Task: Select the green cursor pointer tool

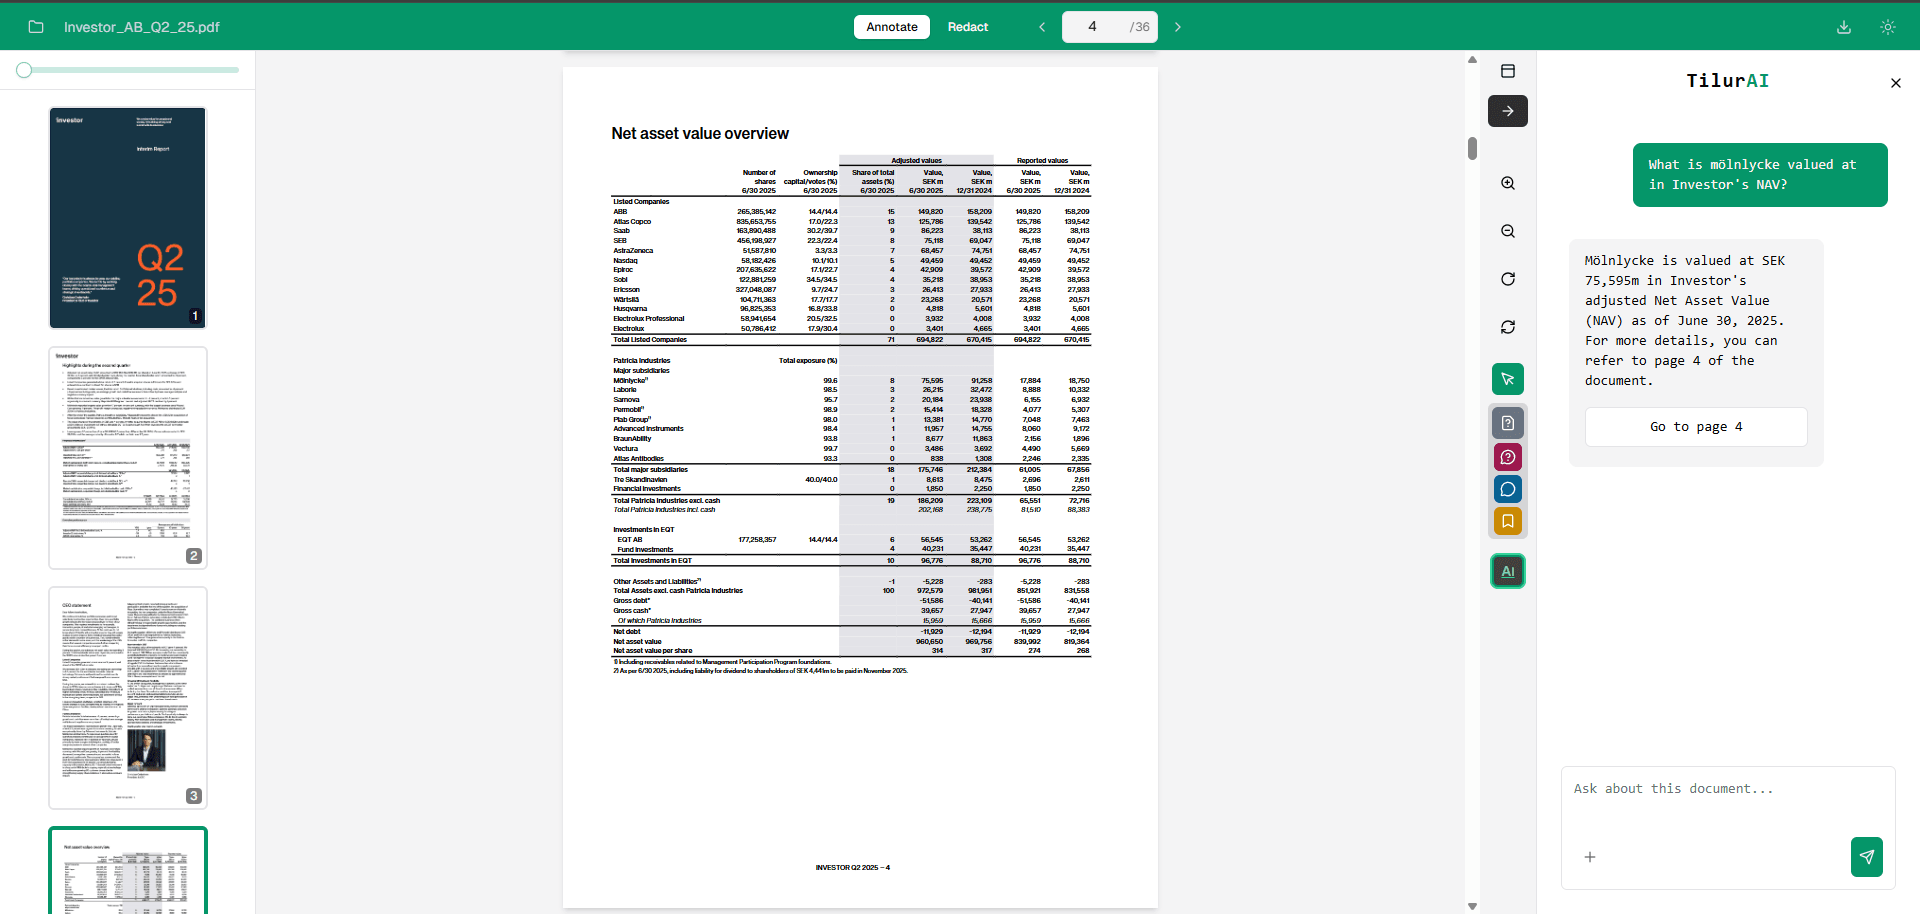Action: (1508, 379)
